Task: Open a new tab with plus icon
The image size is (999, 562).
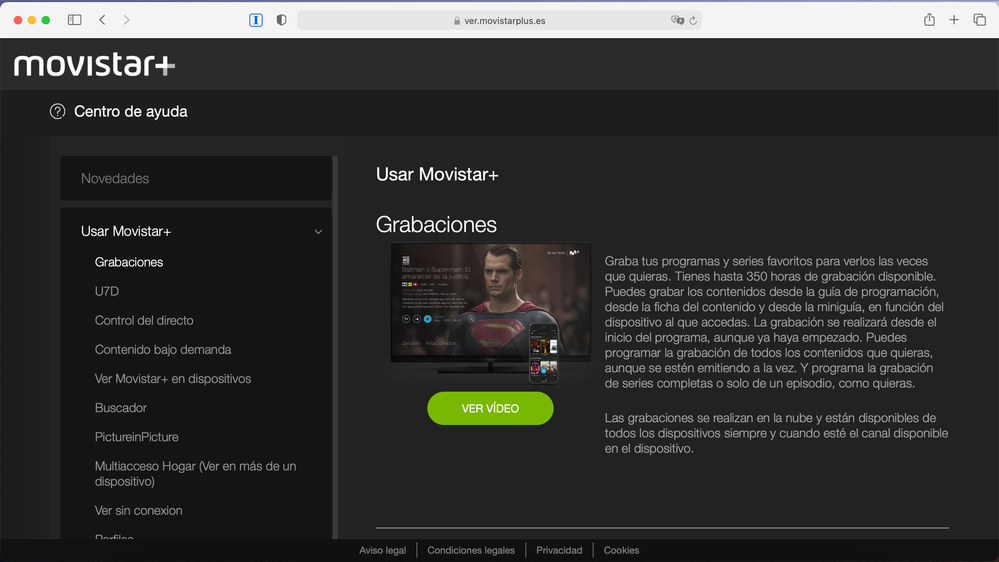Action: pyautogui.click(x=954, y=20)
